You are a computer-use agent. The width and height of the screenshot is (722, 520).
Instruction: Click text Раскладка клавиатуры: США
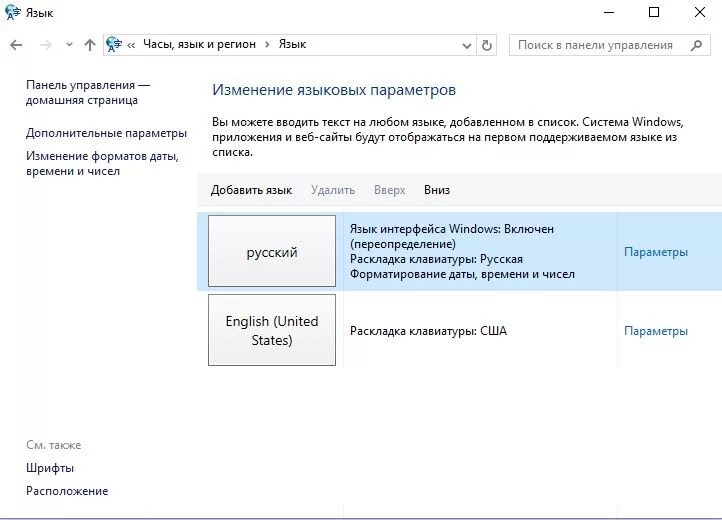pyautogui.click(x=428, y=331)
